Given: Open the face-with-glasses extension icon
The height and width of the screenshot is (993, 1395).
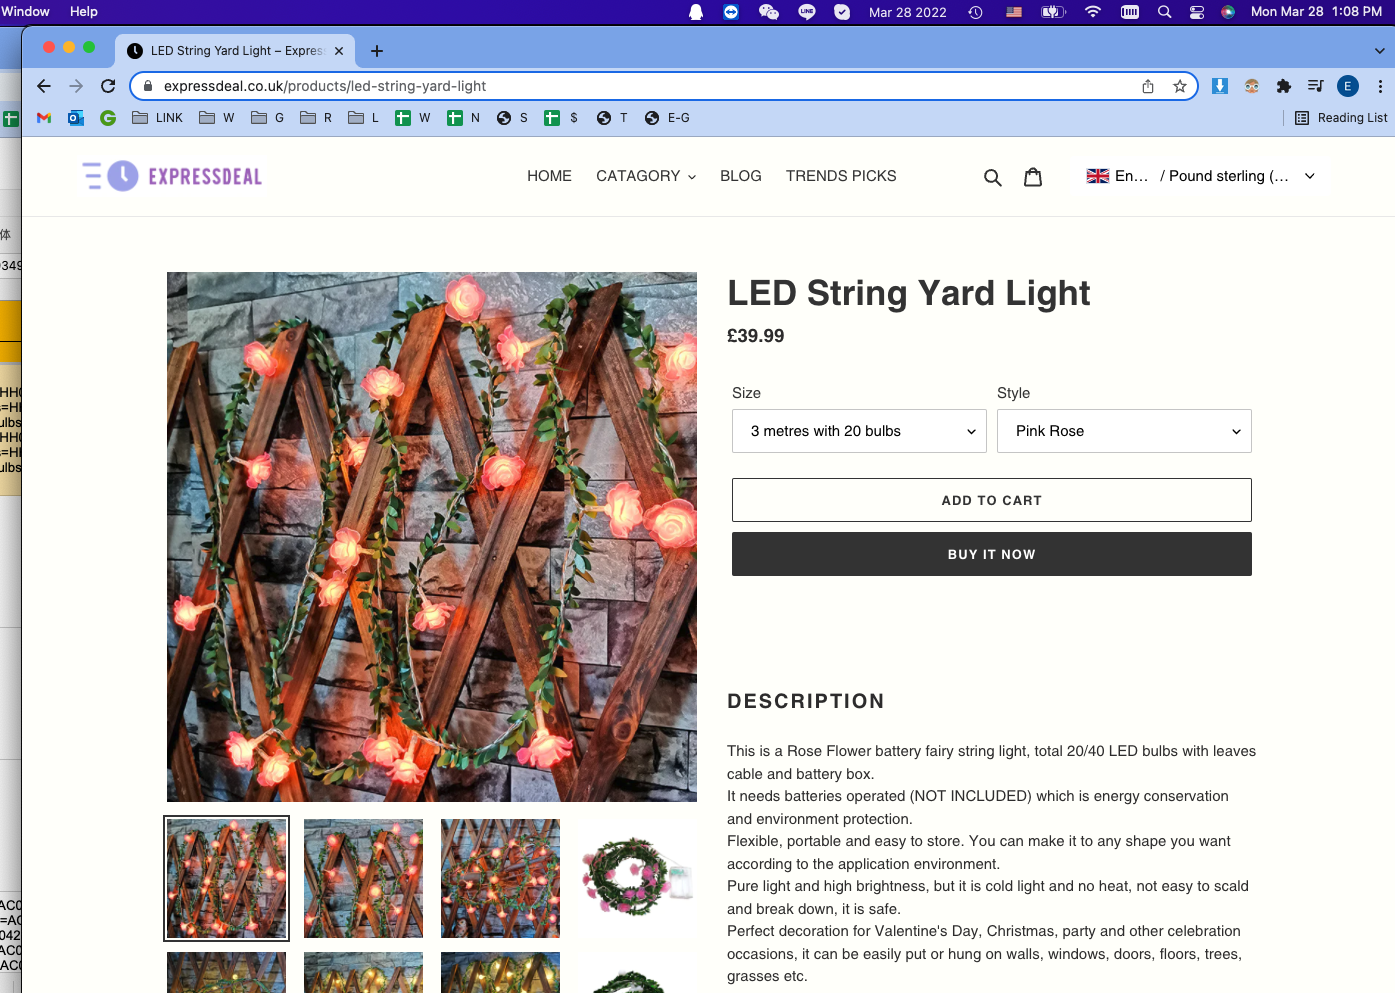Looking at the screenshot, I should (x=1252, y=86).
